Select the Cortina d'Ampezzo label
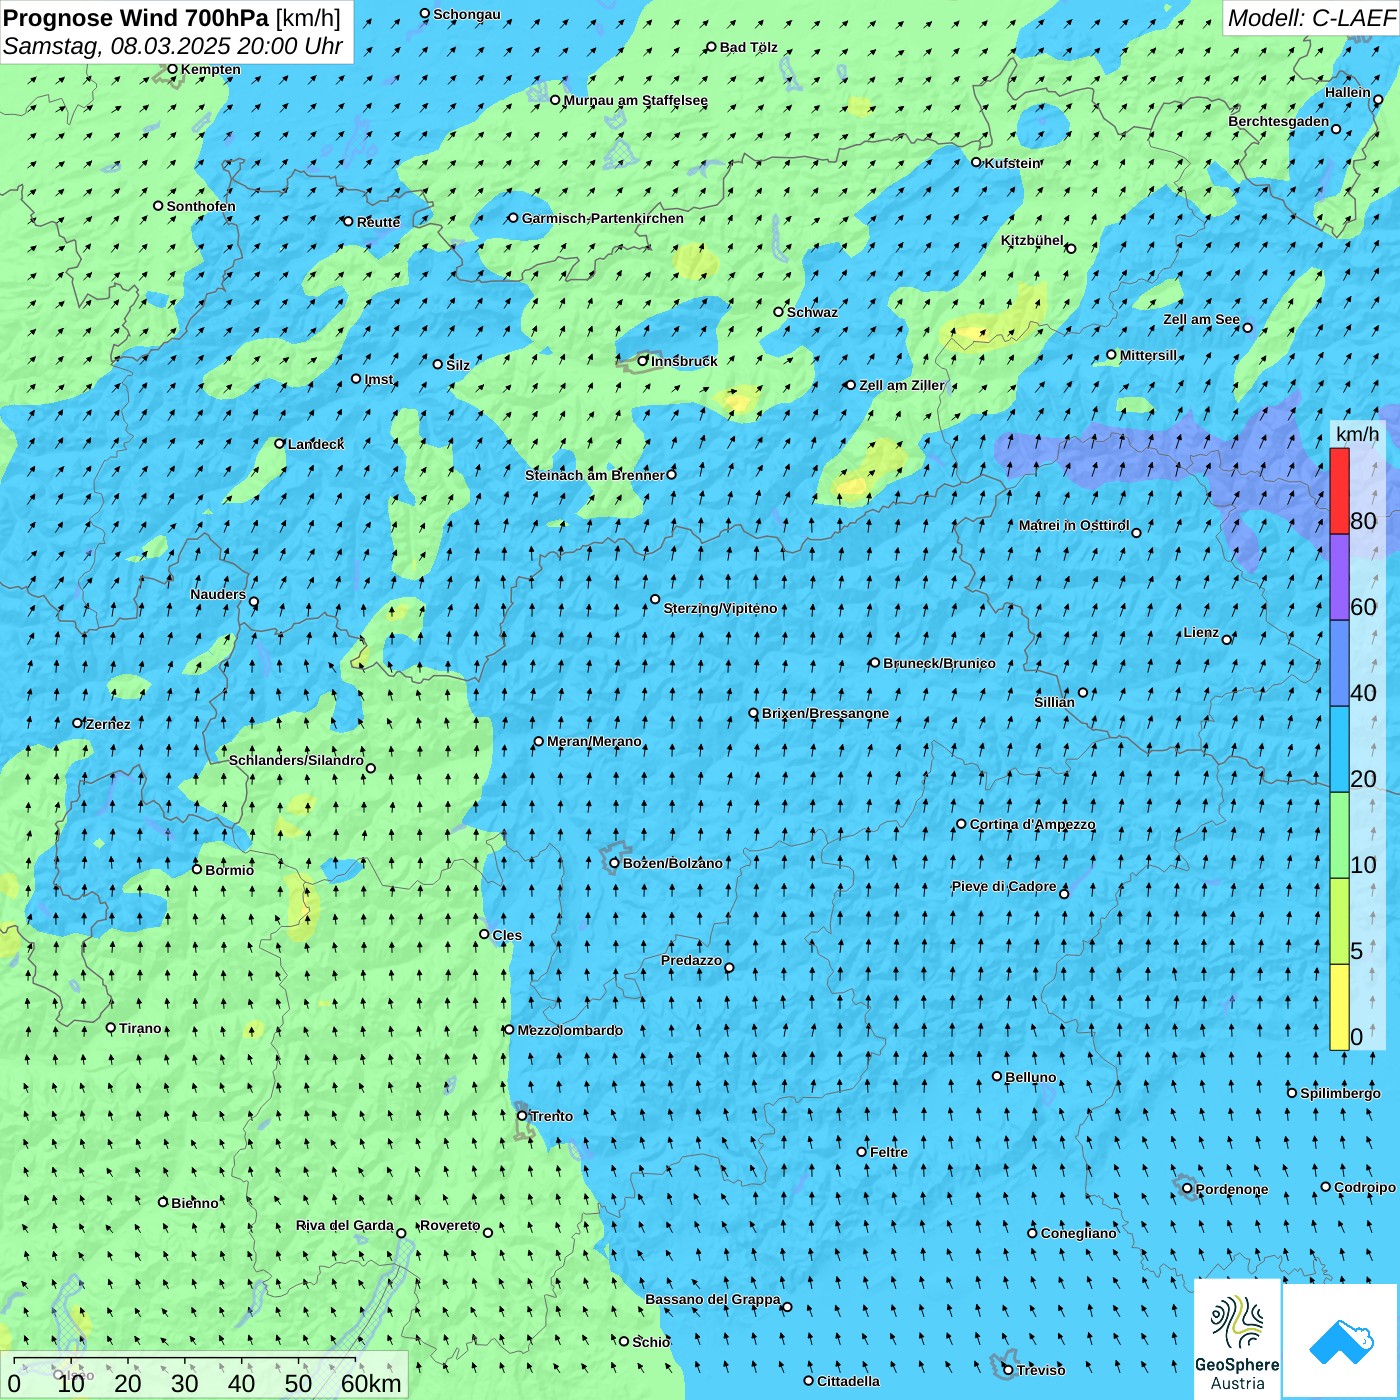Image resolution: width=1400 pixels, height=1400 pixels. point(1032,824)
